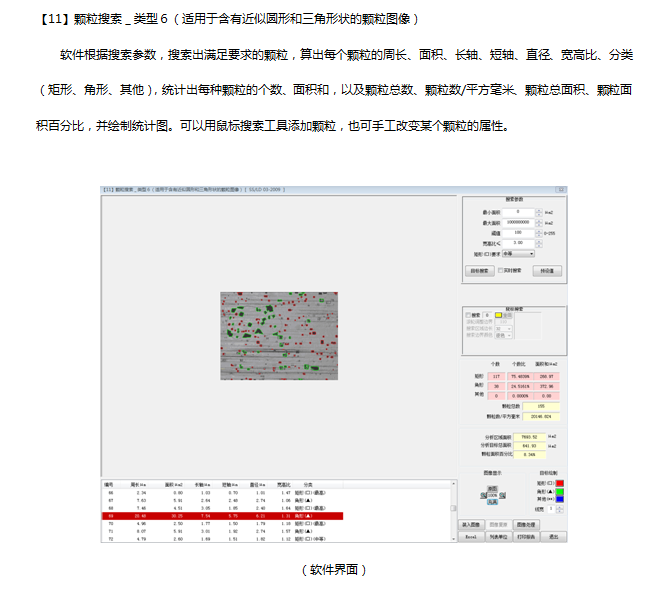
Task: Toggle the mouse search checkbox
Action: click(x=468, y=315)
